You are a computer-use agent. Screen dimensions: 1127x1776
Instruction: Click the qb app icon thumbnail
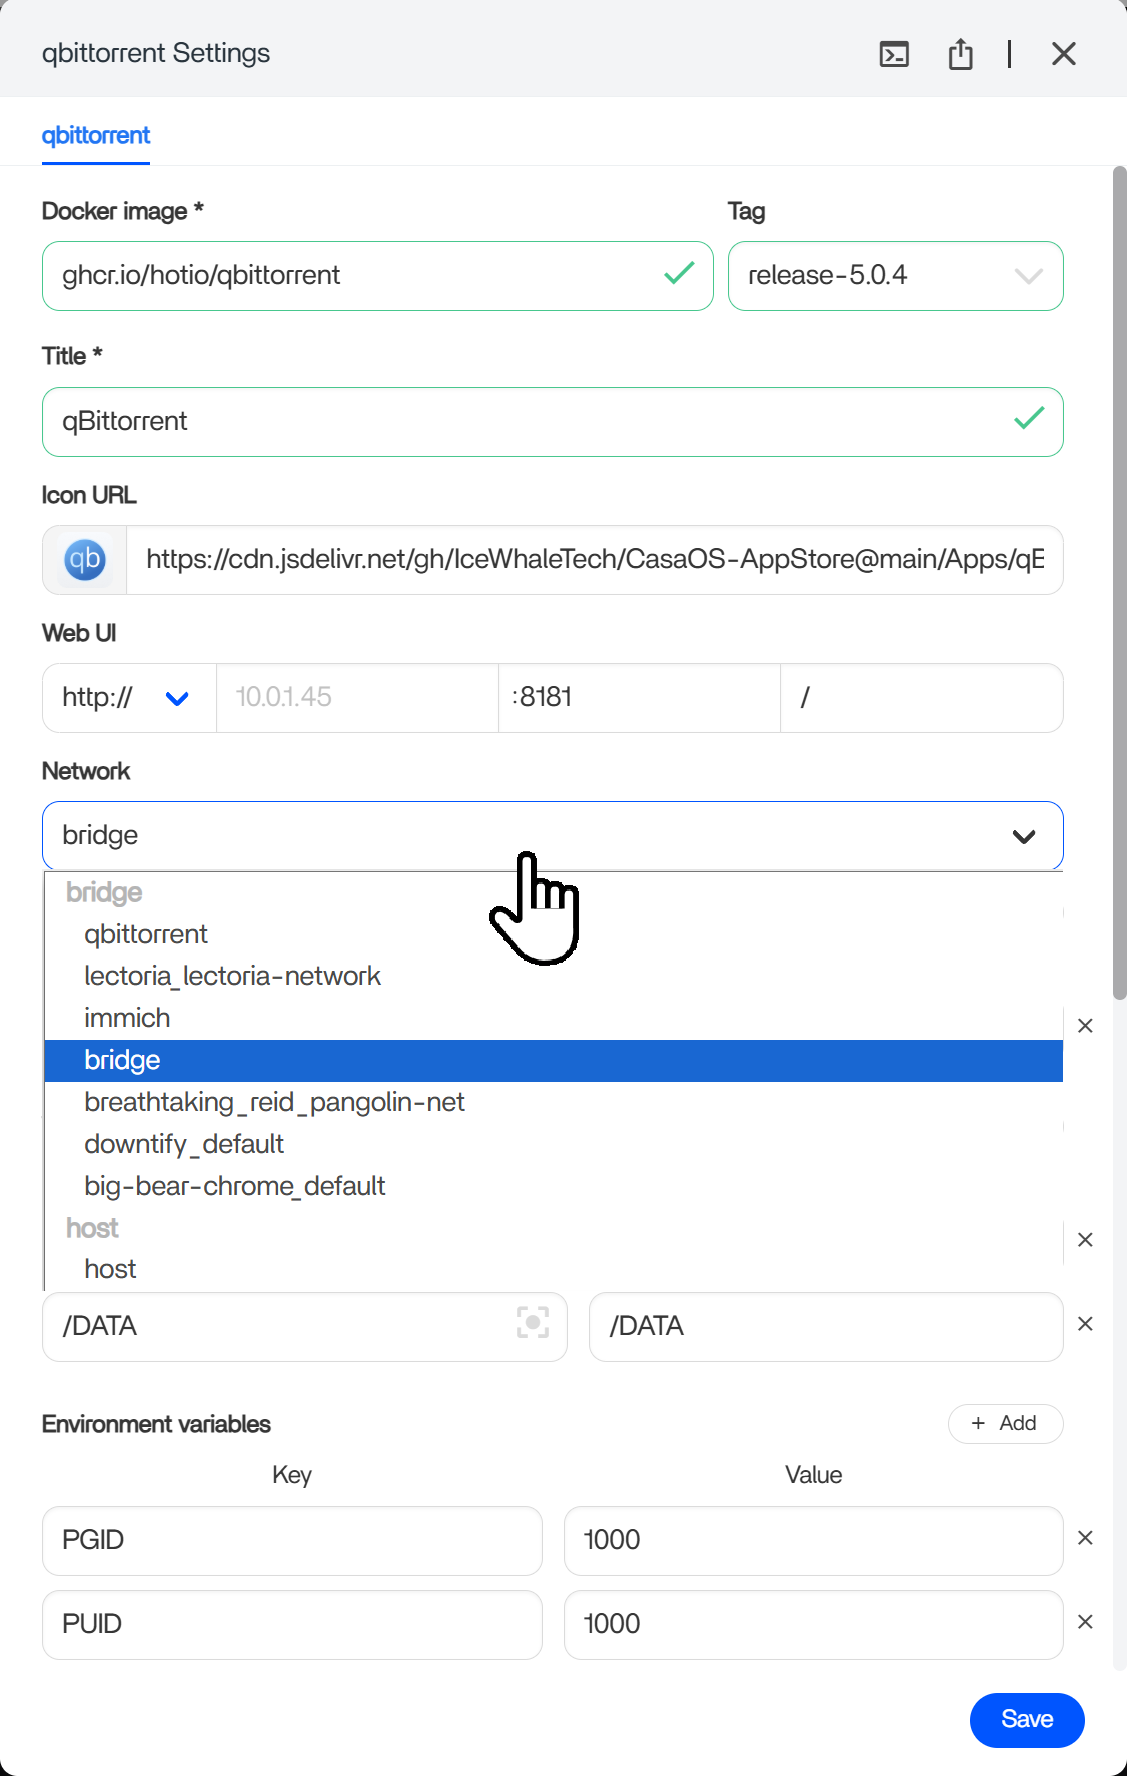pyautogui.click(x=85, y=560)
